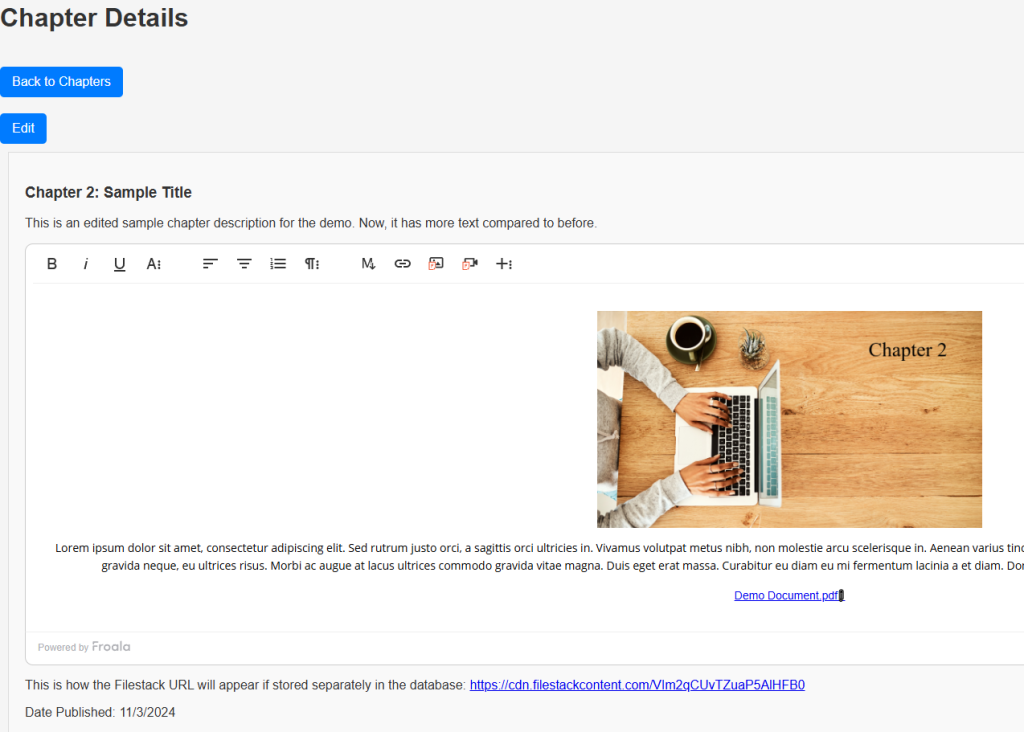Image resolution: width=1024 pixels, height=732 pixels.
Task: Expand the More Rich options
Action: pos(504,264)
